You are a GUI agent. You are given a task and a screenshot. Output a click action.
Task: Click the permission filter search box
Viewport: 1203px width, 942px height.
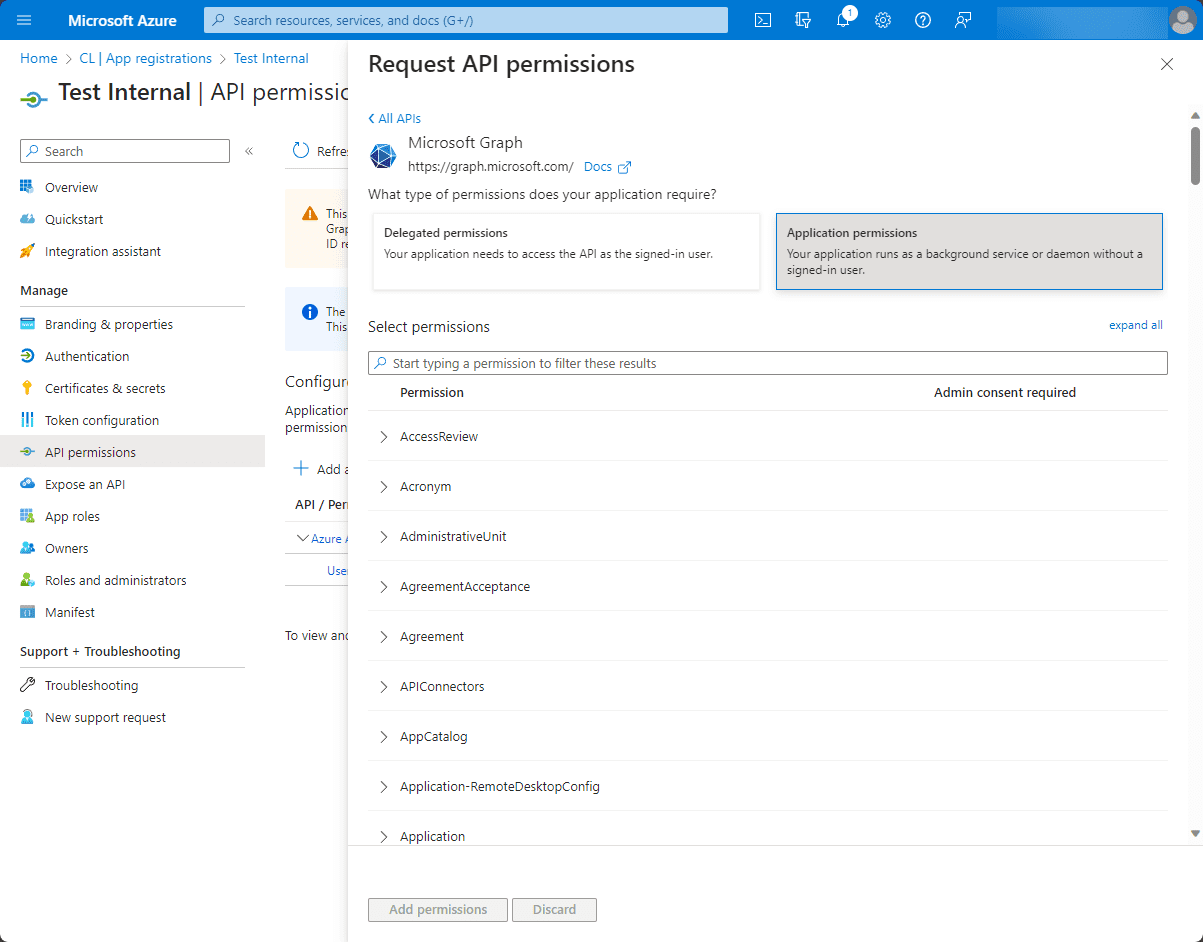click(768, 363)
